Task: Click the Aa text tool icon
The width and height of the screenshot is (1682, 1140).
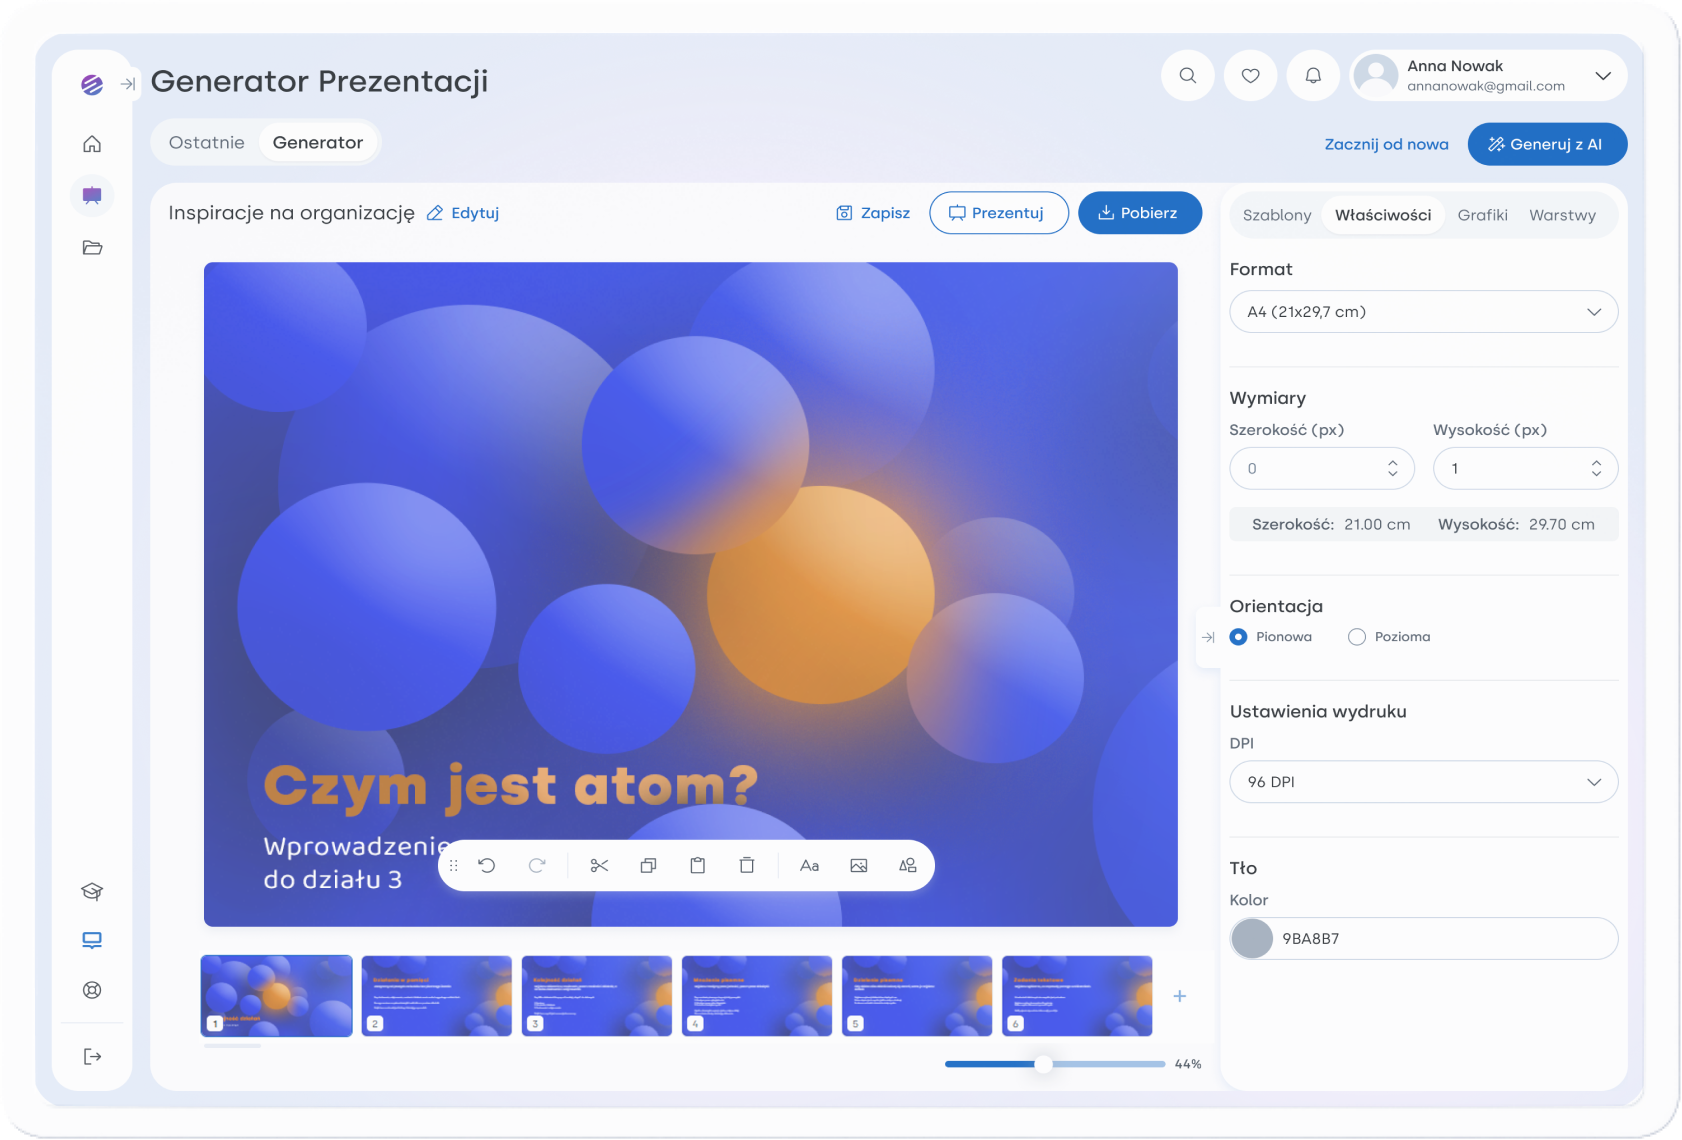Action: [809, 866]
